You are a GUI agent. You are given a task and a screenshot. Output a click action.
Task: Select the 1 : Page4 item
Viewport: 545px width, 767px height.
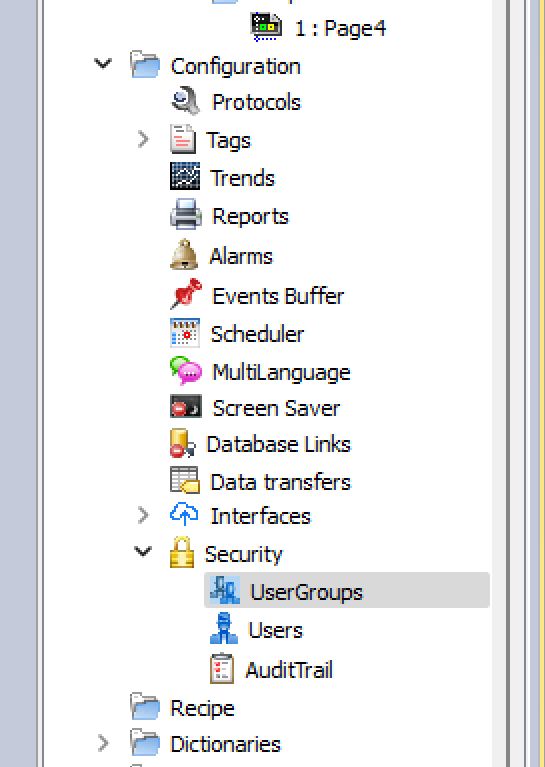(340, 28)
